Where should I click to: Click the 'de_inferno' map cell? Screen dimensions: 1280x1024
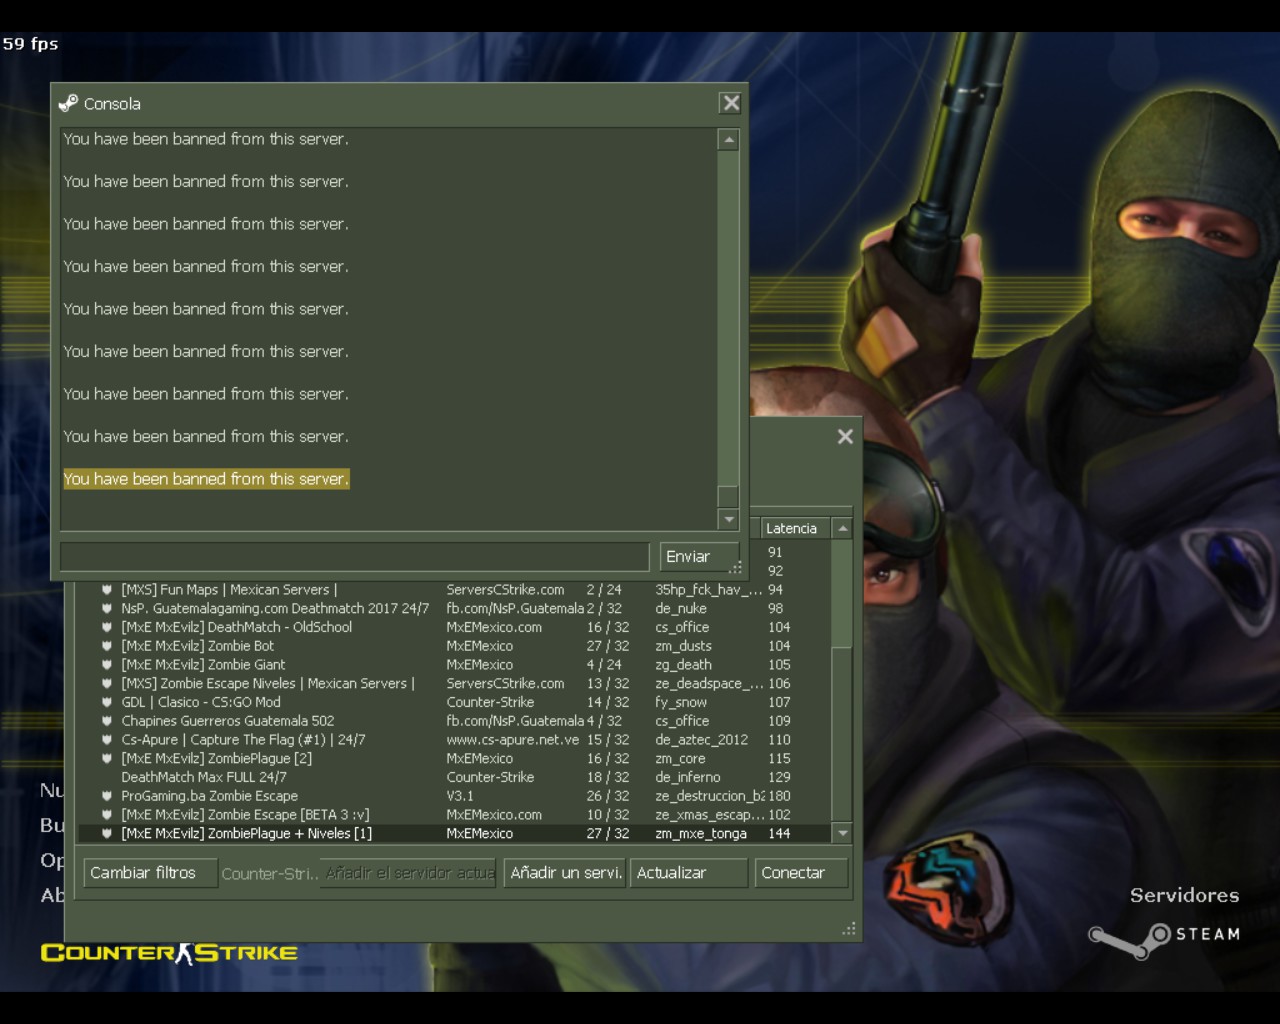[x=688, y=777]
